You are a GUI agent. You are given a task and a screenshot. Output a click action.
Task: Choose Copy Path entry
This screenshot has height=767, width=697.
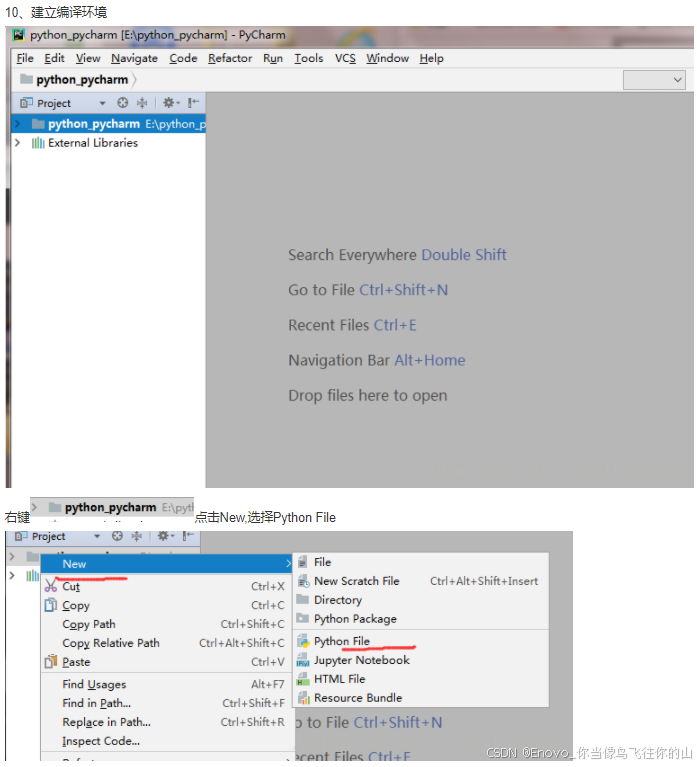(166, 624)
